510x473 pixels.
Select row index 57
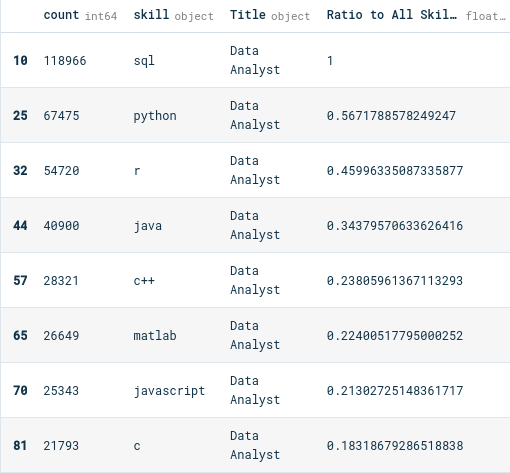20,281
